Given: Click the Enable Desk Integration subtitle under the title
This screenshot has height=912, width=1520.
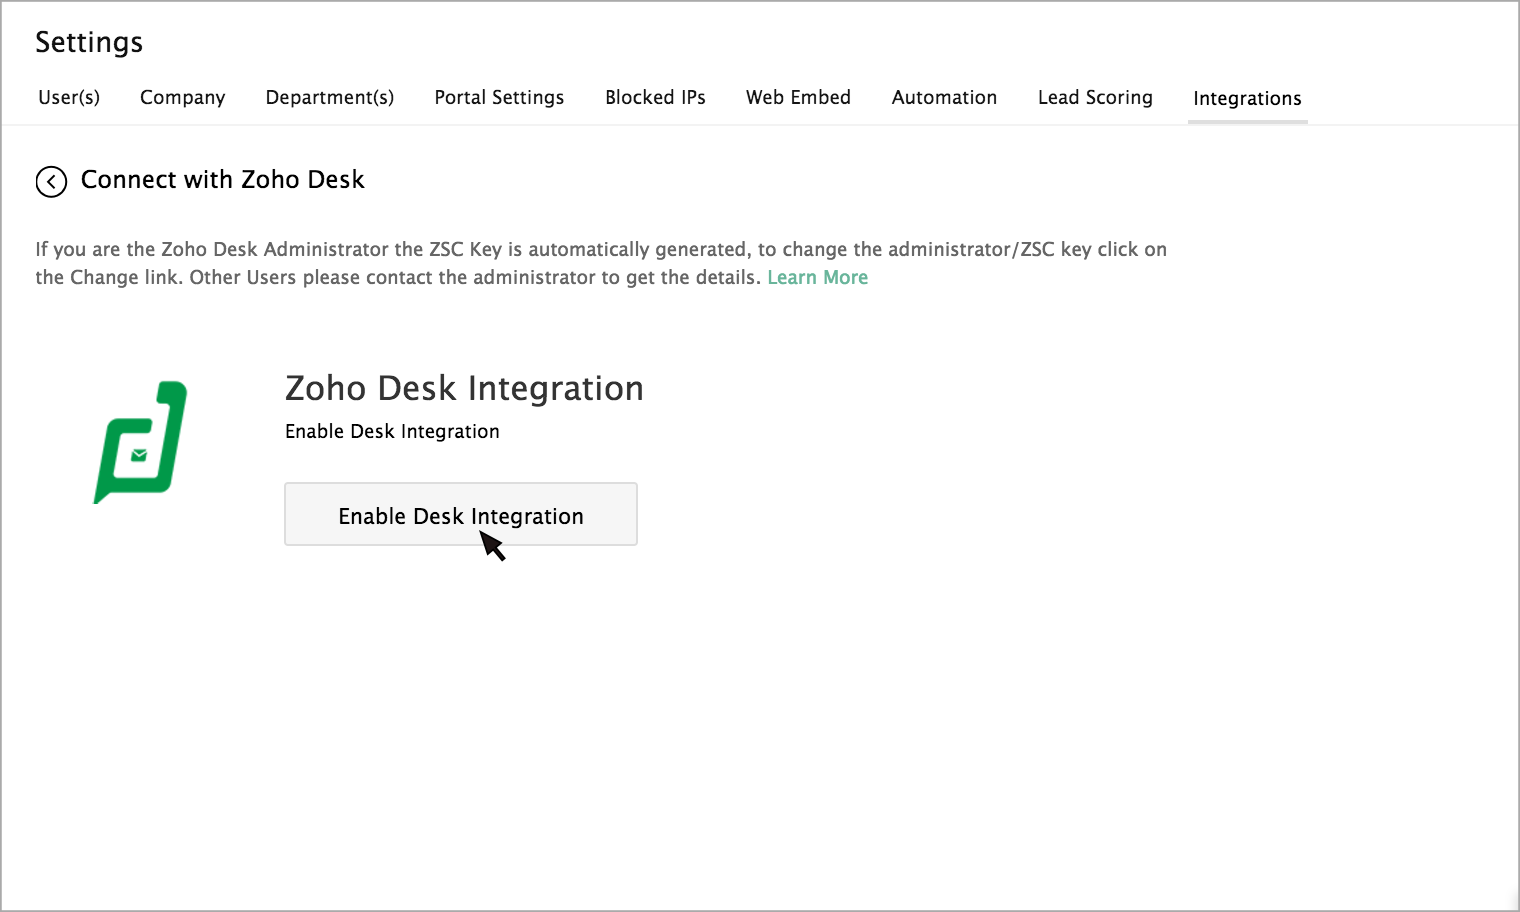Looking at the screenshot, I should [x=392, y=431].
